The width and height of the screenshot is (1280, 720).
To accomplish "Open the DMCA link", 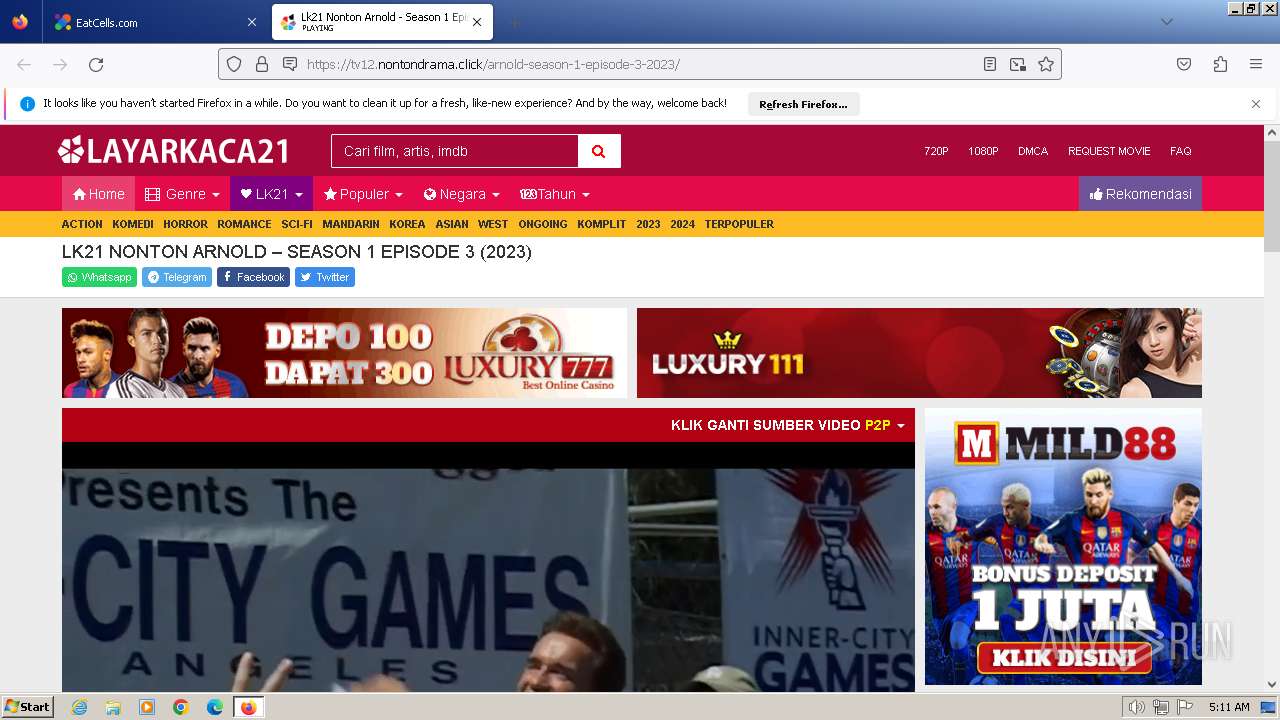I will [x=1033, y=151].
